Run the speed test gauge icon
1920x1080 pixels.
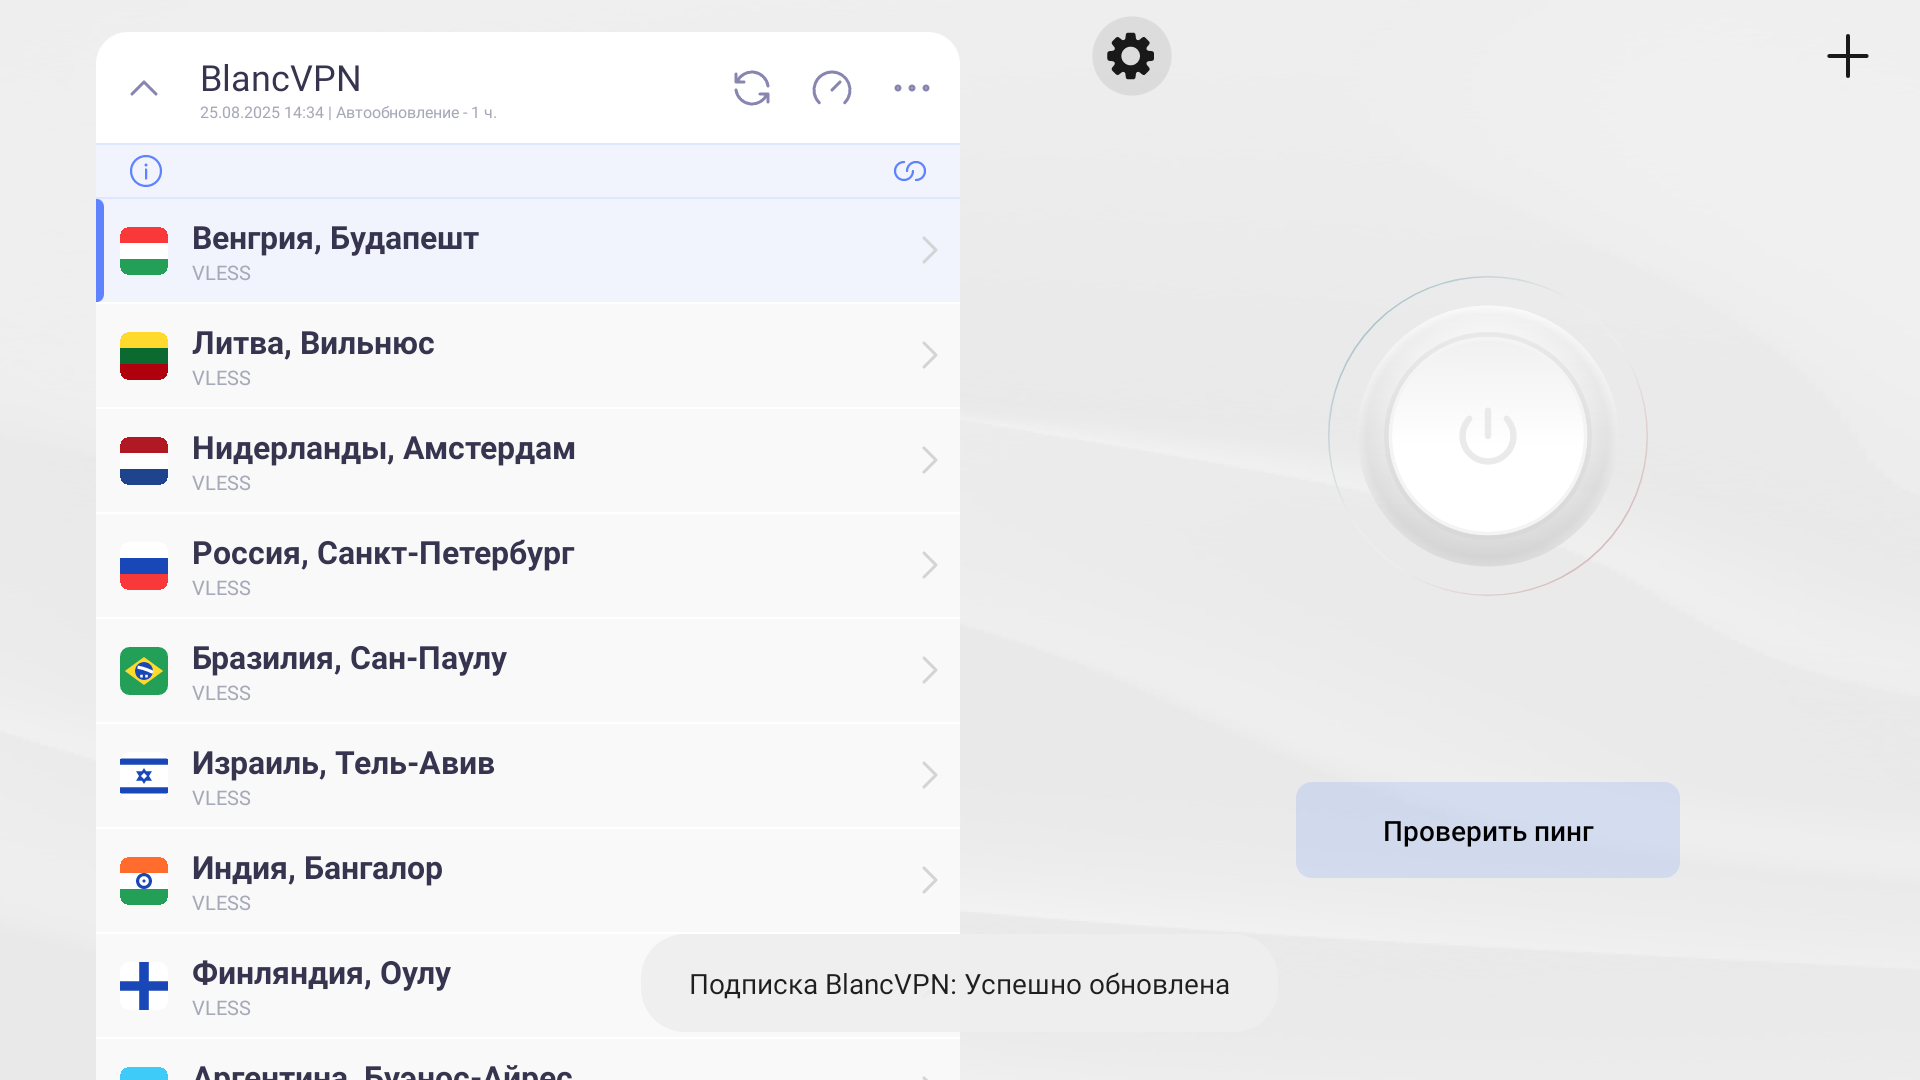coord(831,88)
